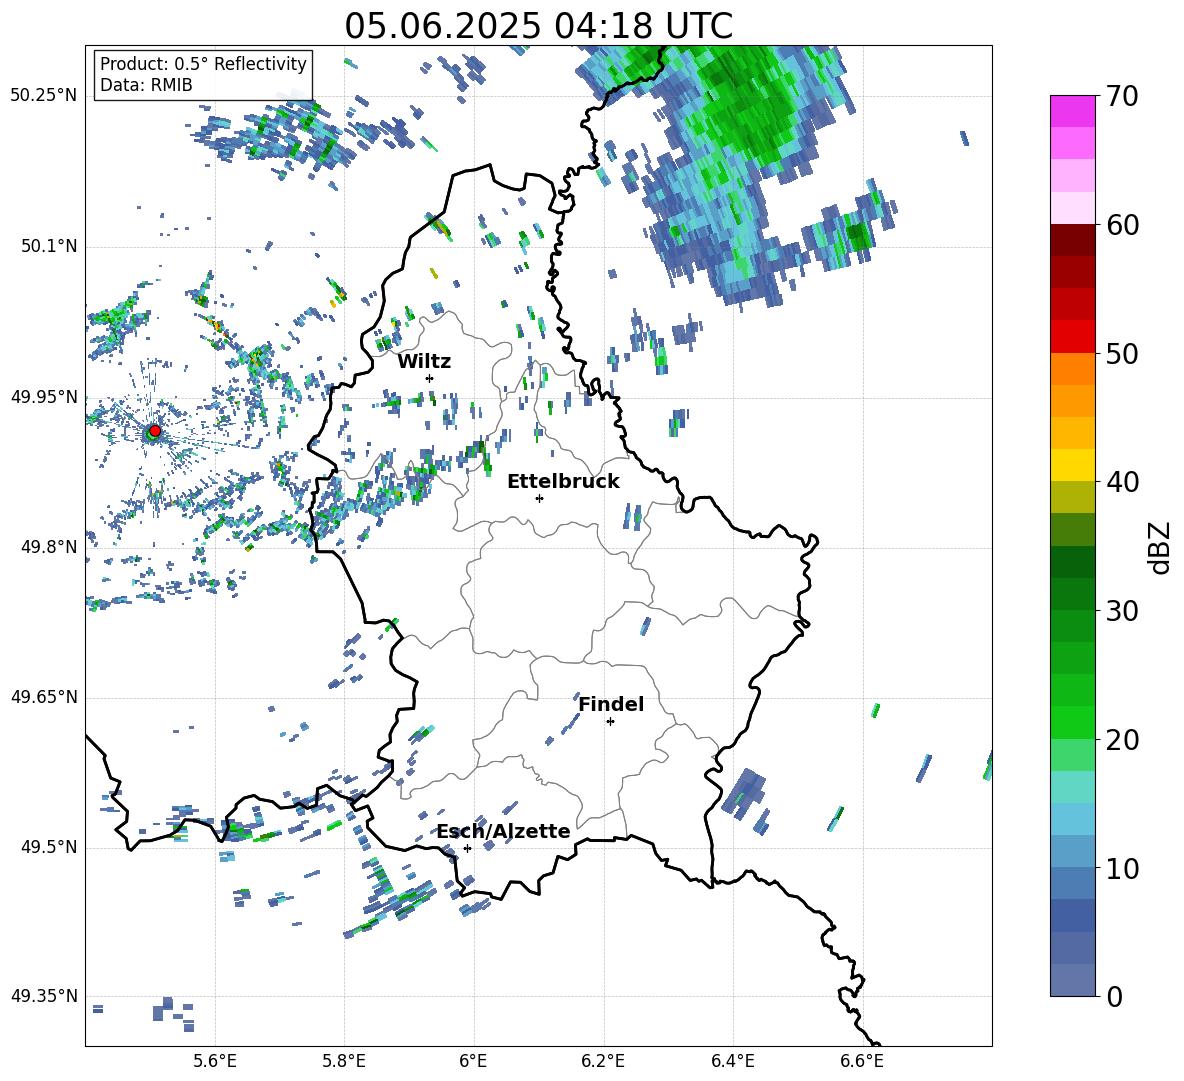1184x1081 pixels.
Task: Click the Data: RMIB text
Action: click(x=146, y=85)
